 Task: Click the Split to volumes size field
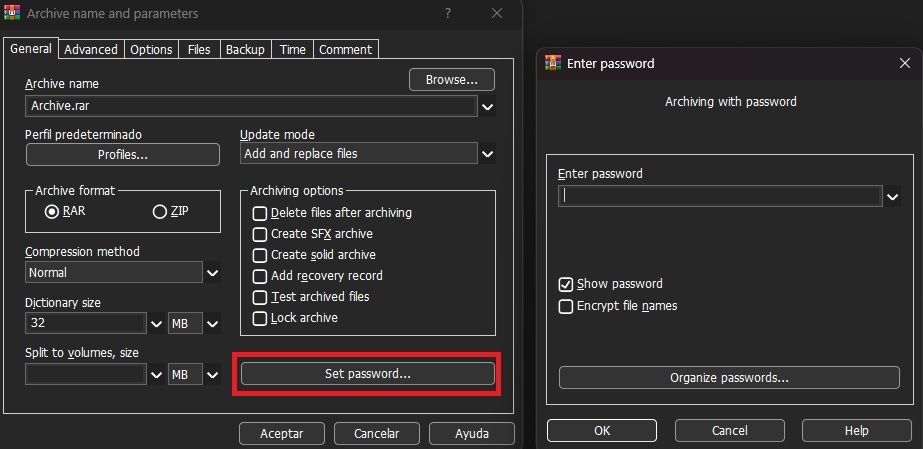point(86,374)
